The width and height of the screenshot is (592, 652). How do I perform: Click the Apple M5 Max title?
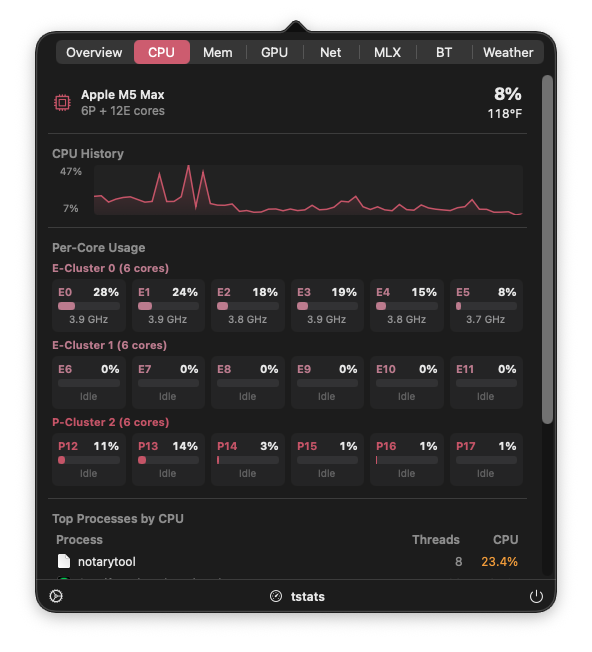coord(123,95)
